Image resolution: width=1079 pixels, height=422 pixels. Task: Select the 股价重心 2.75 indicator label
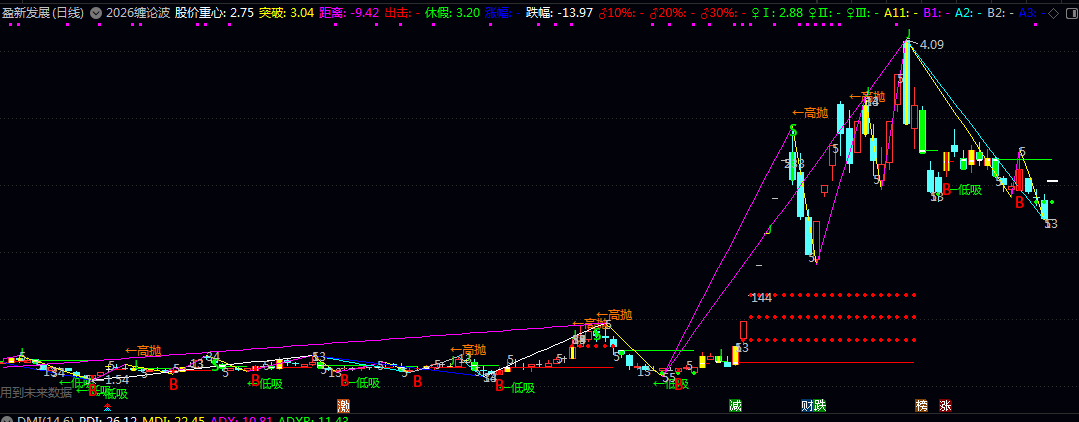tap(213, 13)
